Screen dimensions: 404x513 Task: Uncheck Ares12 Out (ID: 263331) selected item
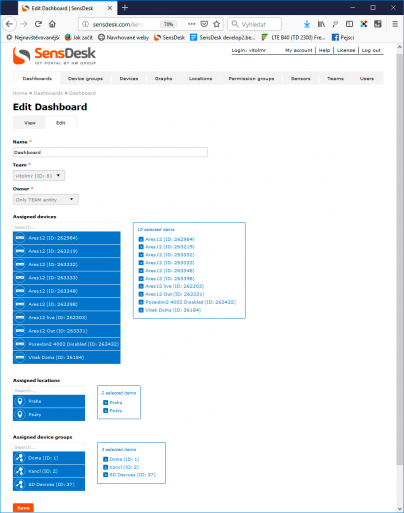pyautogui.click(x=141, y=294)
